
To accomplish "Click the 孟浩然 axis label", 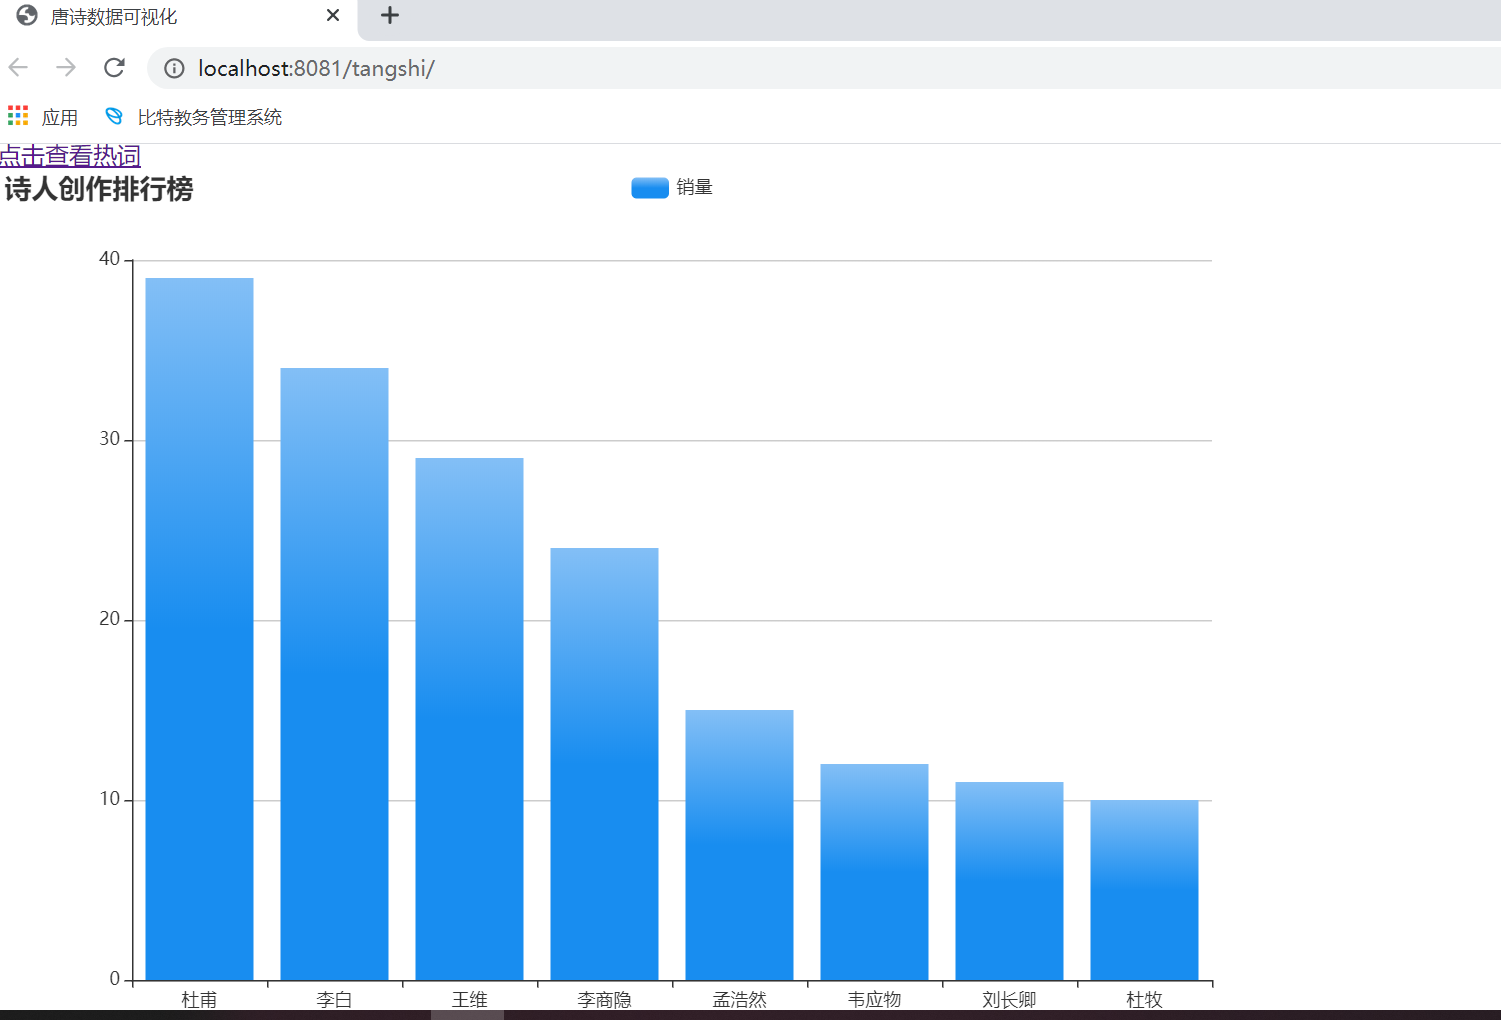I will [739, 999].
